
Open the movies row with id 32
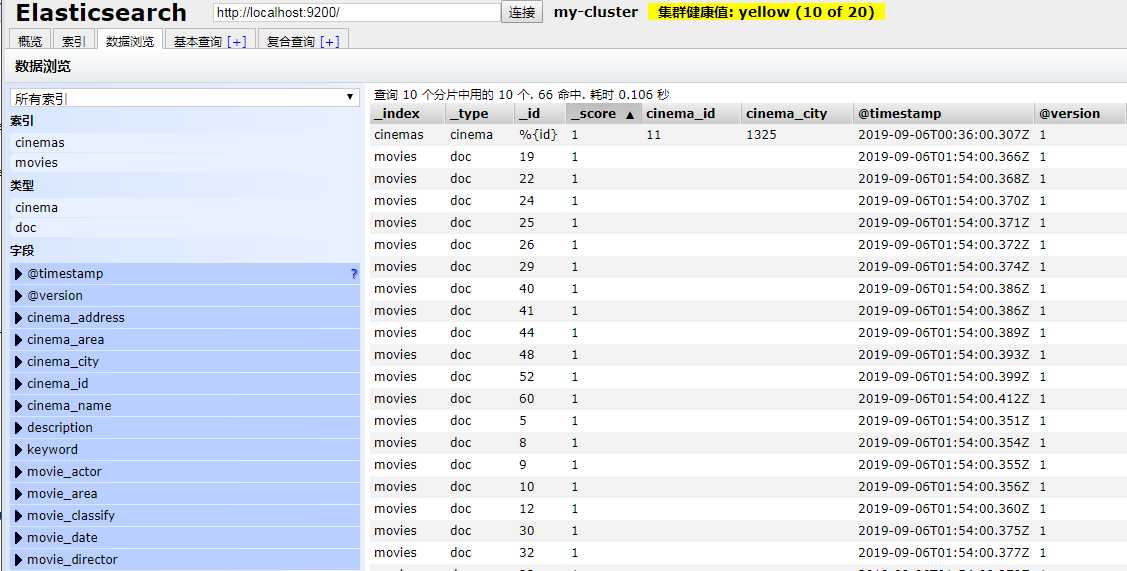coord(748,552)
